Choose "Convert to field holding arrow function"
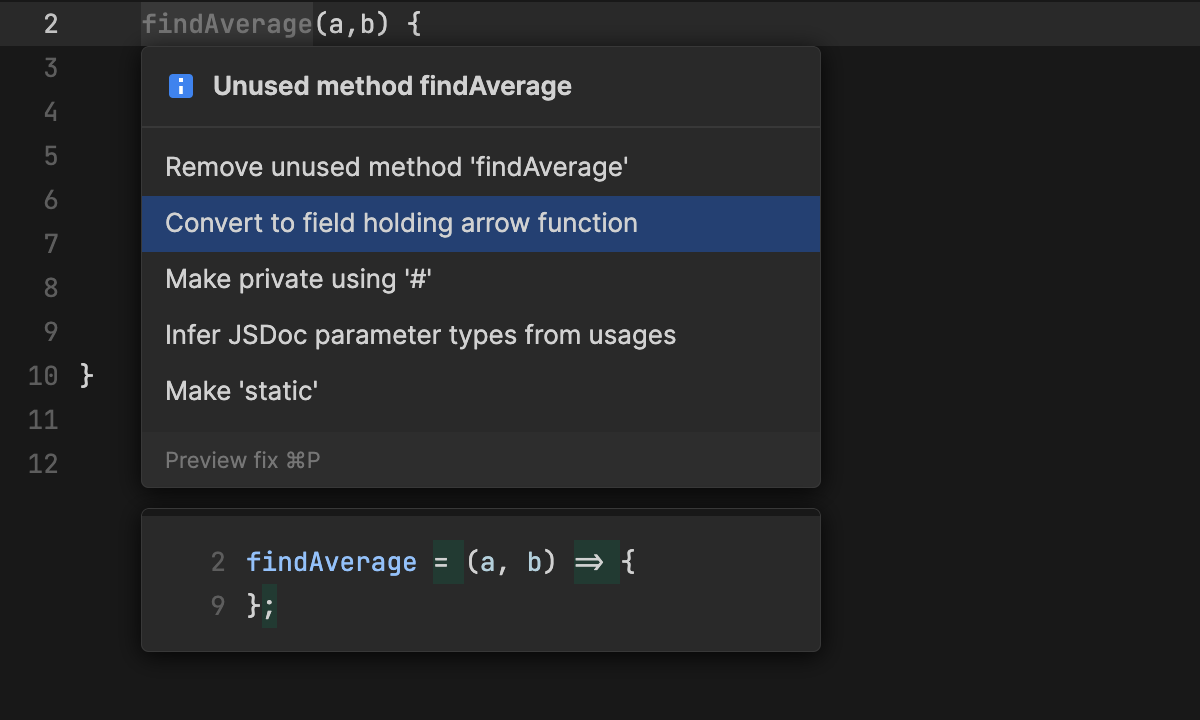 401,223
